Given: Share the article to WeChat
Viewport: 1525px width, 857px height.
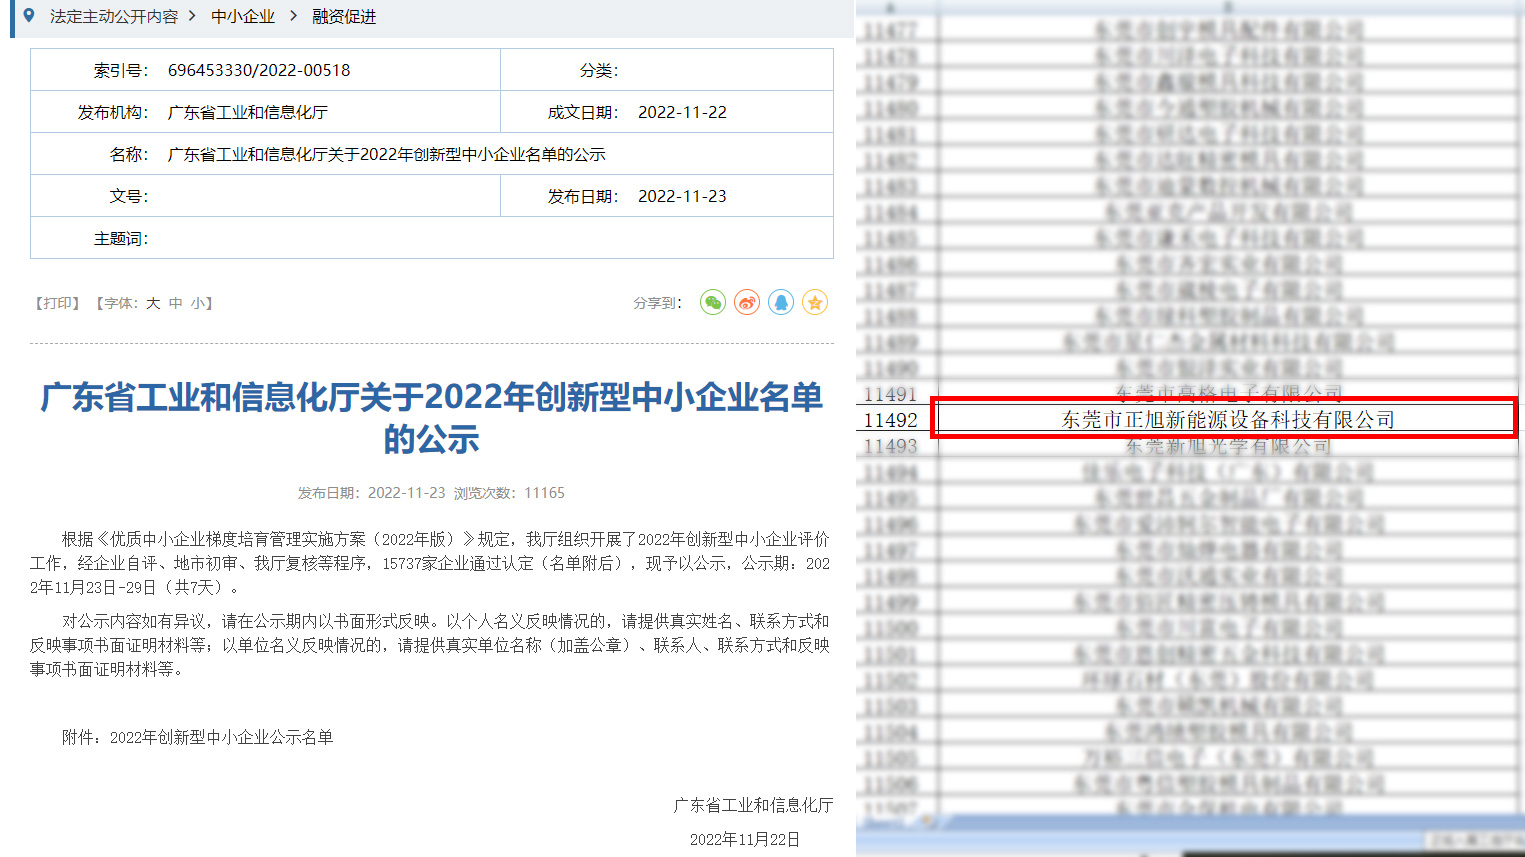Looking at the screenshot, I should click(712, 303).
